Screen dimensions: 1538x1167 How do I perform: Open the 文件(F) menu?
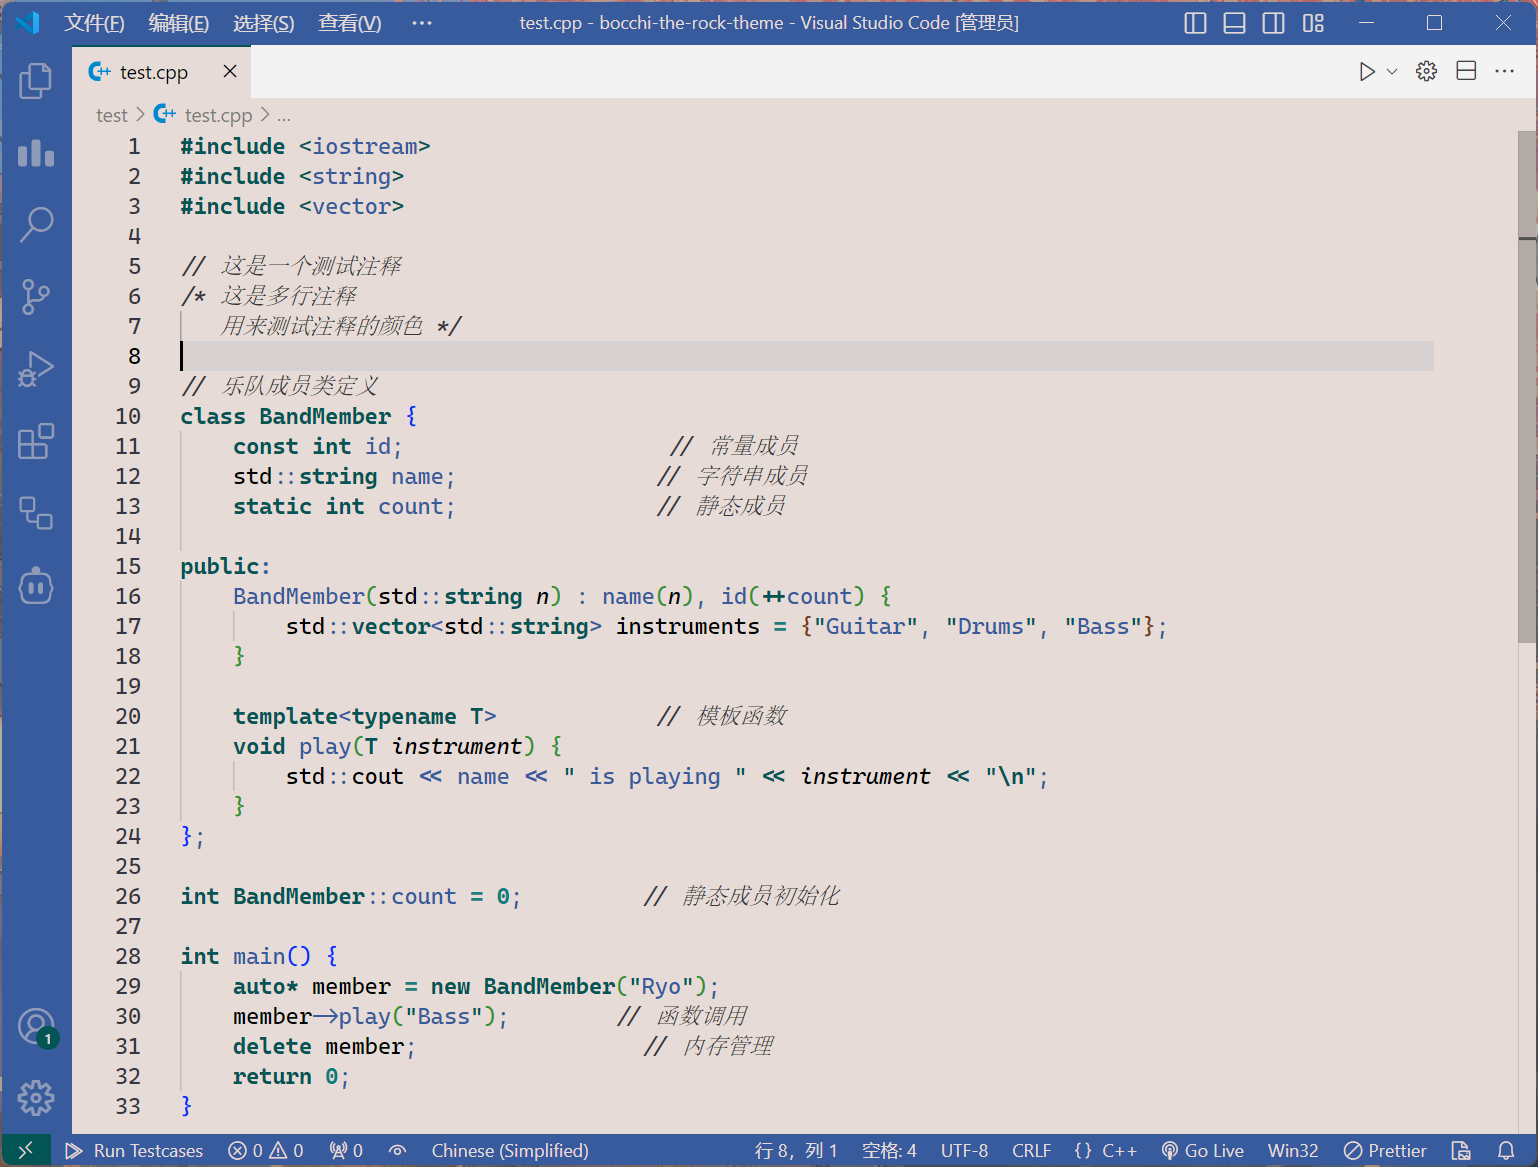(x=94, y=23)
